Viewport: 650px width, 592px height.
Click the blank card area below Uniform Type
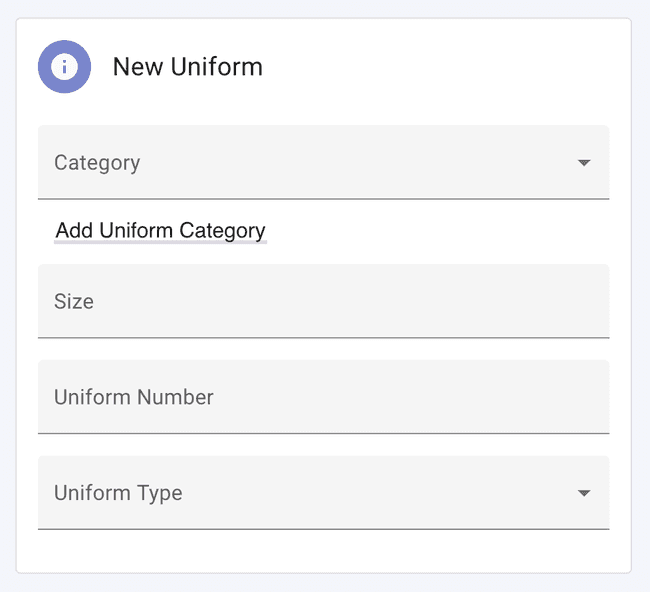coord(322,551)
